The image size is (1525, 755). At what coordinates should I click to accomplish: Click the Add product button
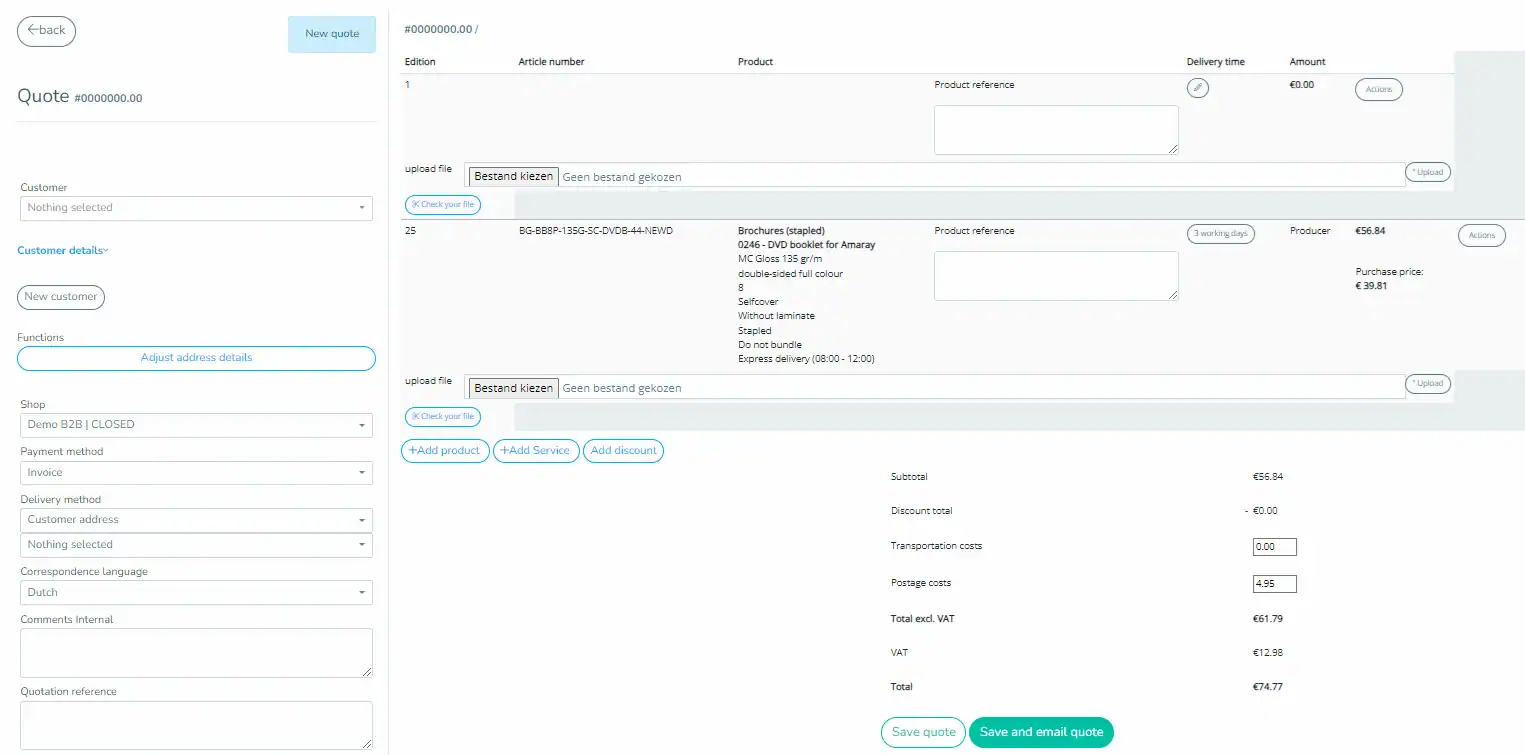point(445,451)
